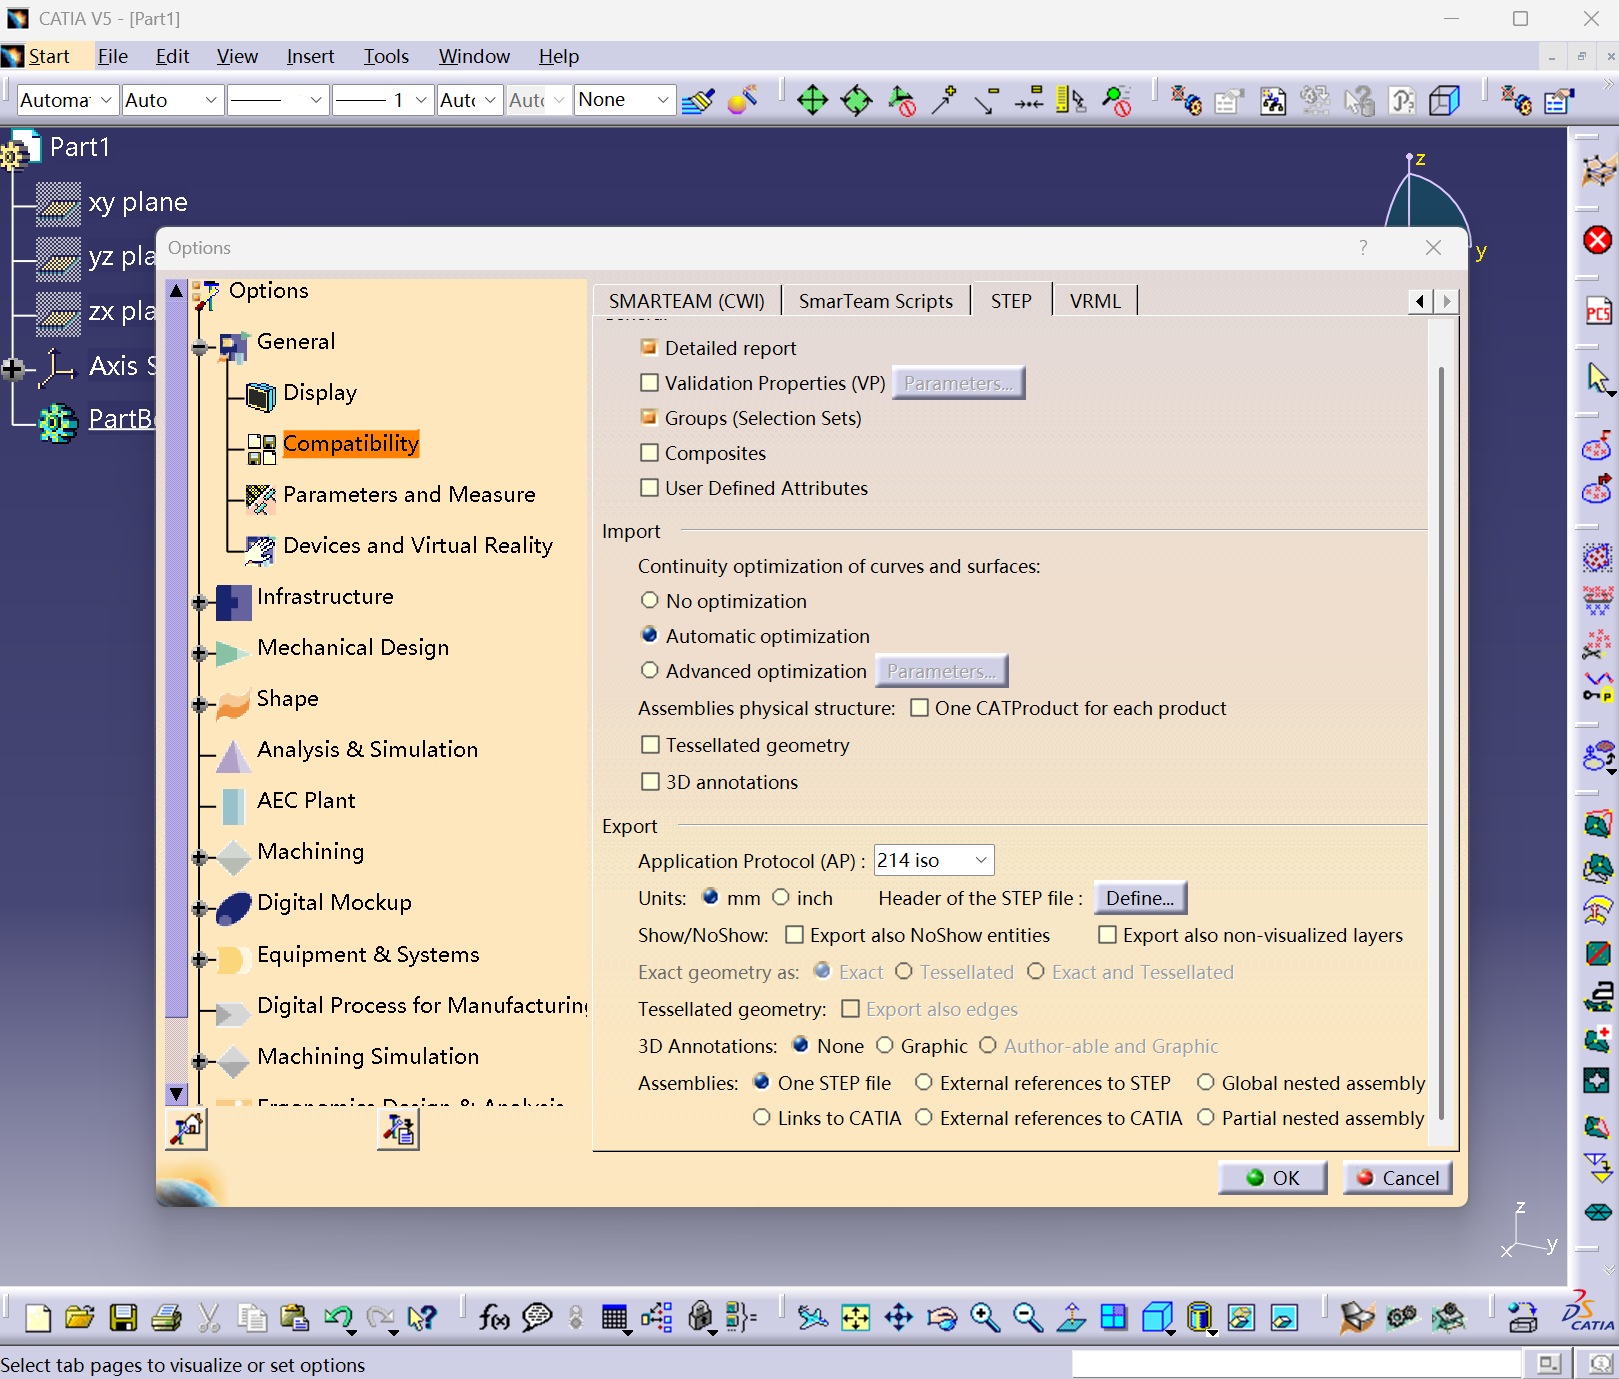This screenshot has height=1379, width=1619.
Task: Enable User Defined Attributes checkbox
Action: coord(649,487)
